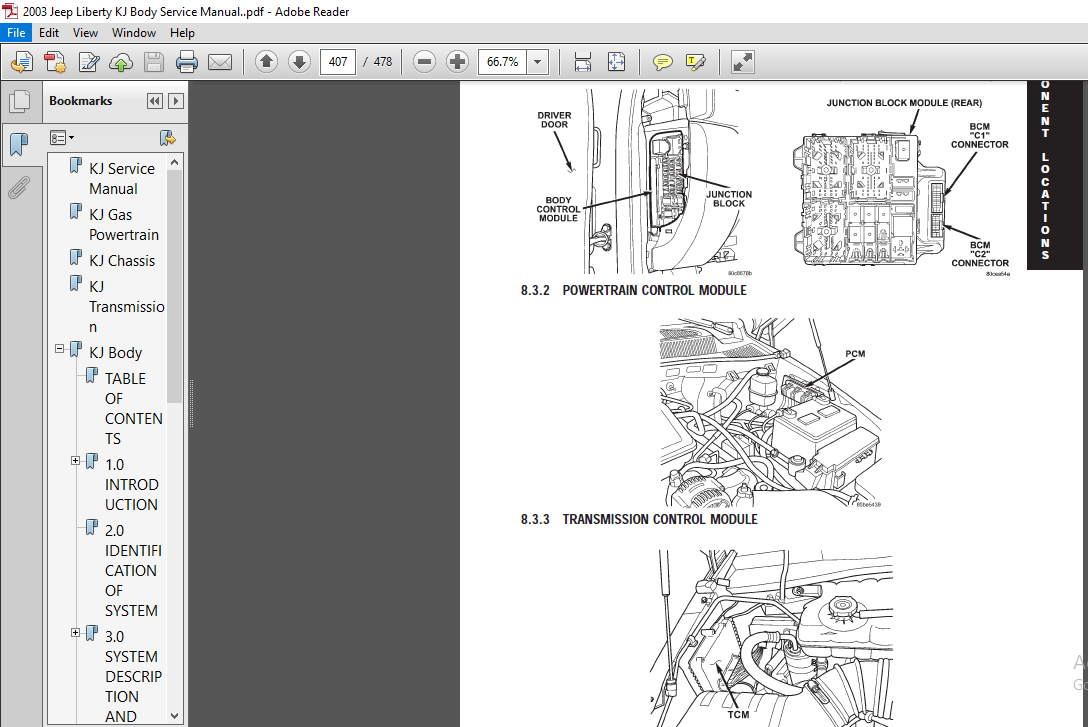Click the 8.3.2 Powertrain Control Module heading
The width and height of the screenshot is (1088, 727).
634,290
